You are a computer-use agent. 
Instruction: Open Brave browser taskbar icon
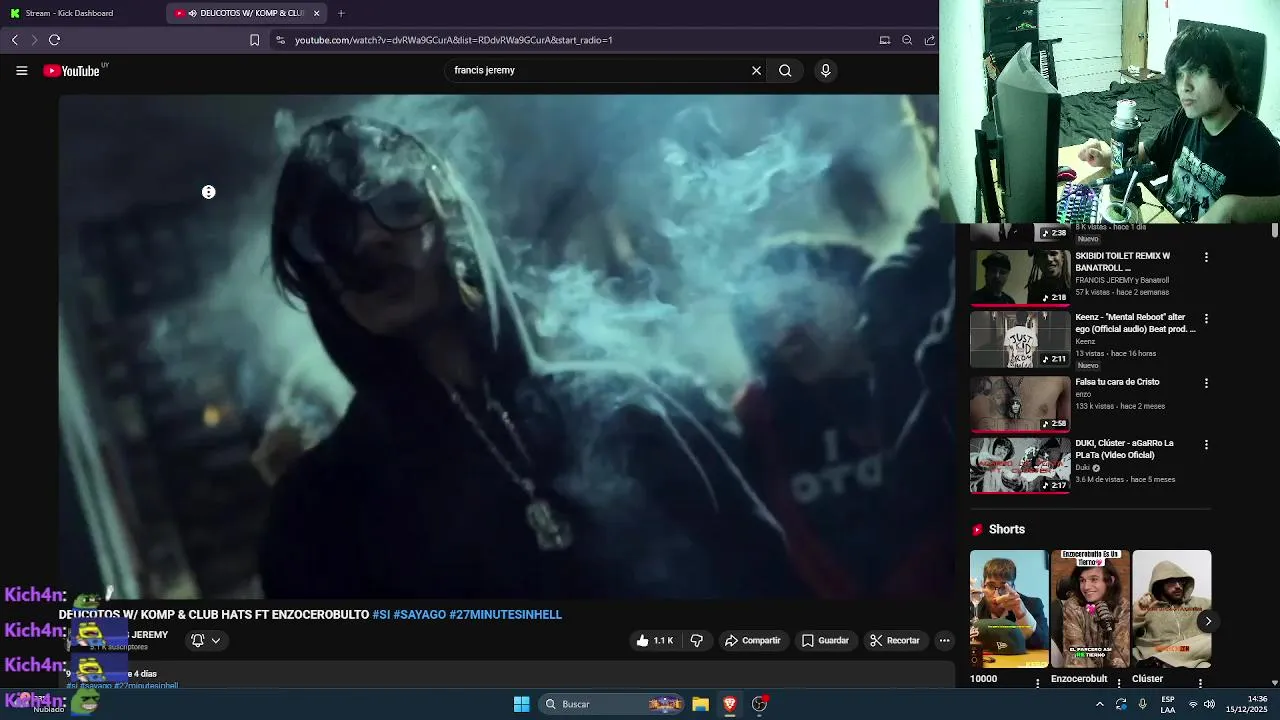pyautogui.click(x=730, y=704)
